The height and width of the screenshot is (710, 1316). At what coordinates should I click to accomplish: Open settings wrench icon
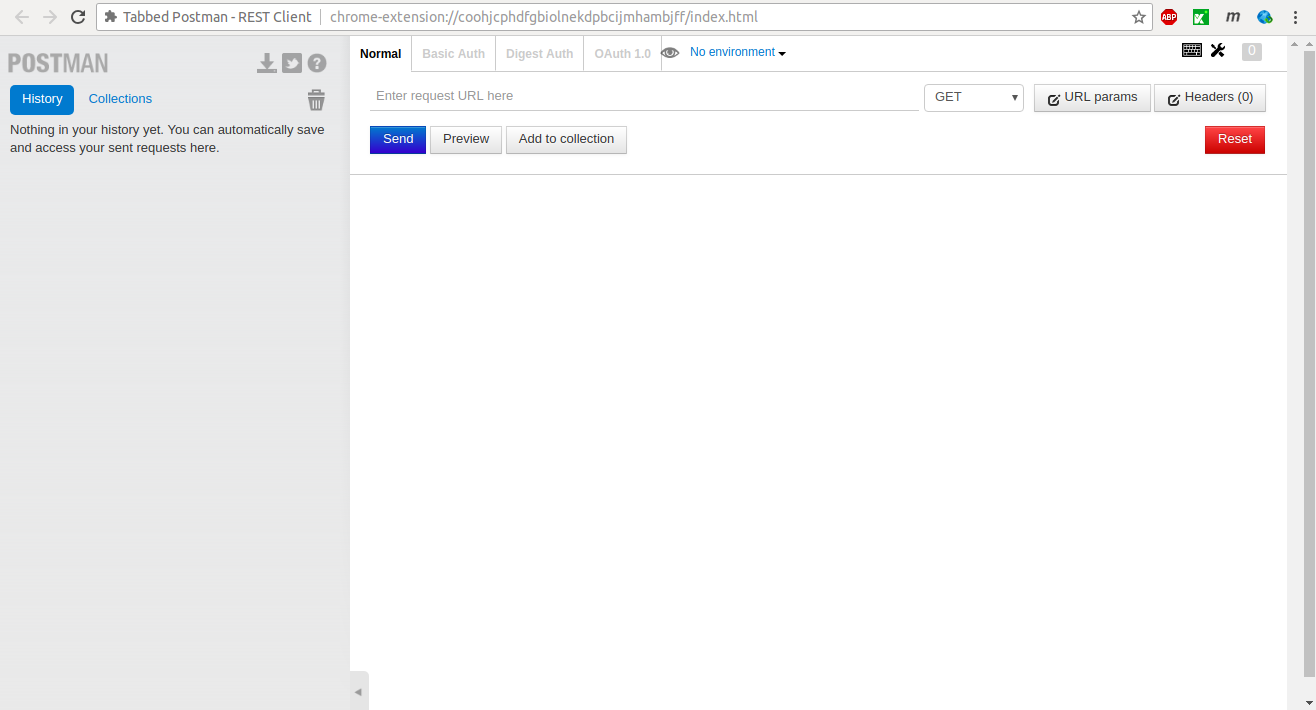click(x=1217, y=51)
